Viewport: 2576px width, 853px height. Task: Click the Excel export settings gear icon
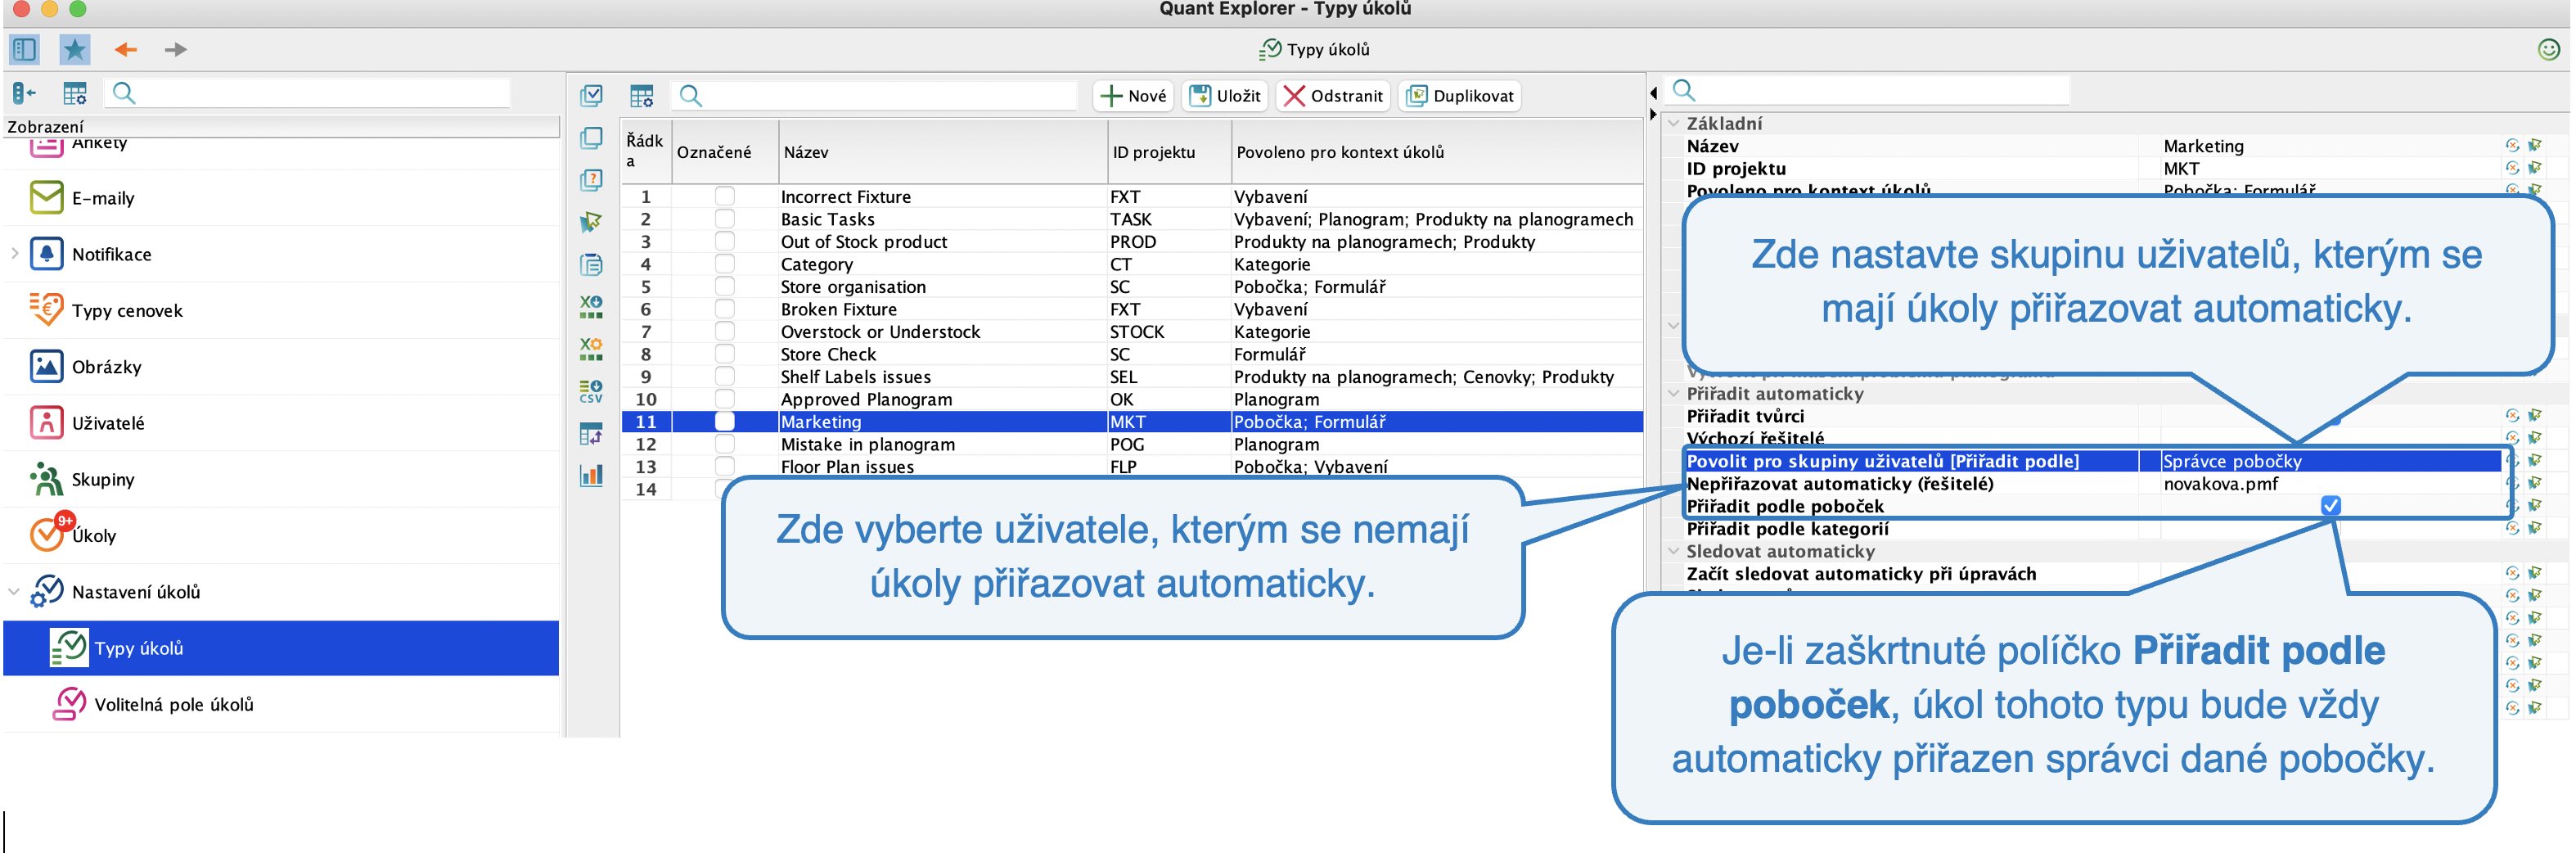pos(592,348)
